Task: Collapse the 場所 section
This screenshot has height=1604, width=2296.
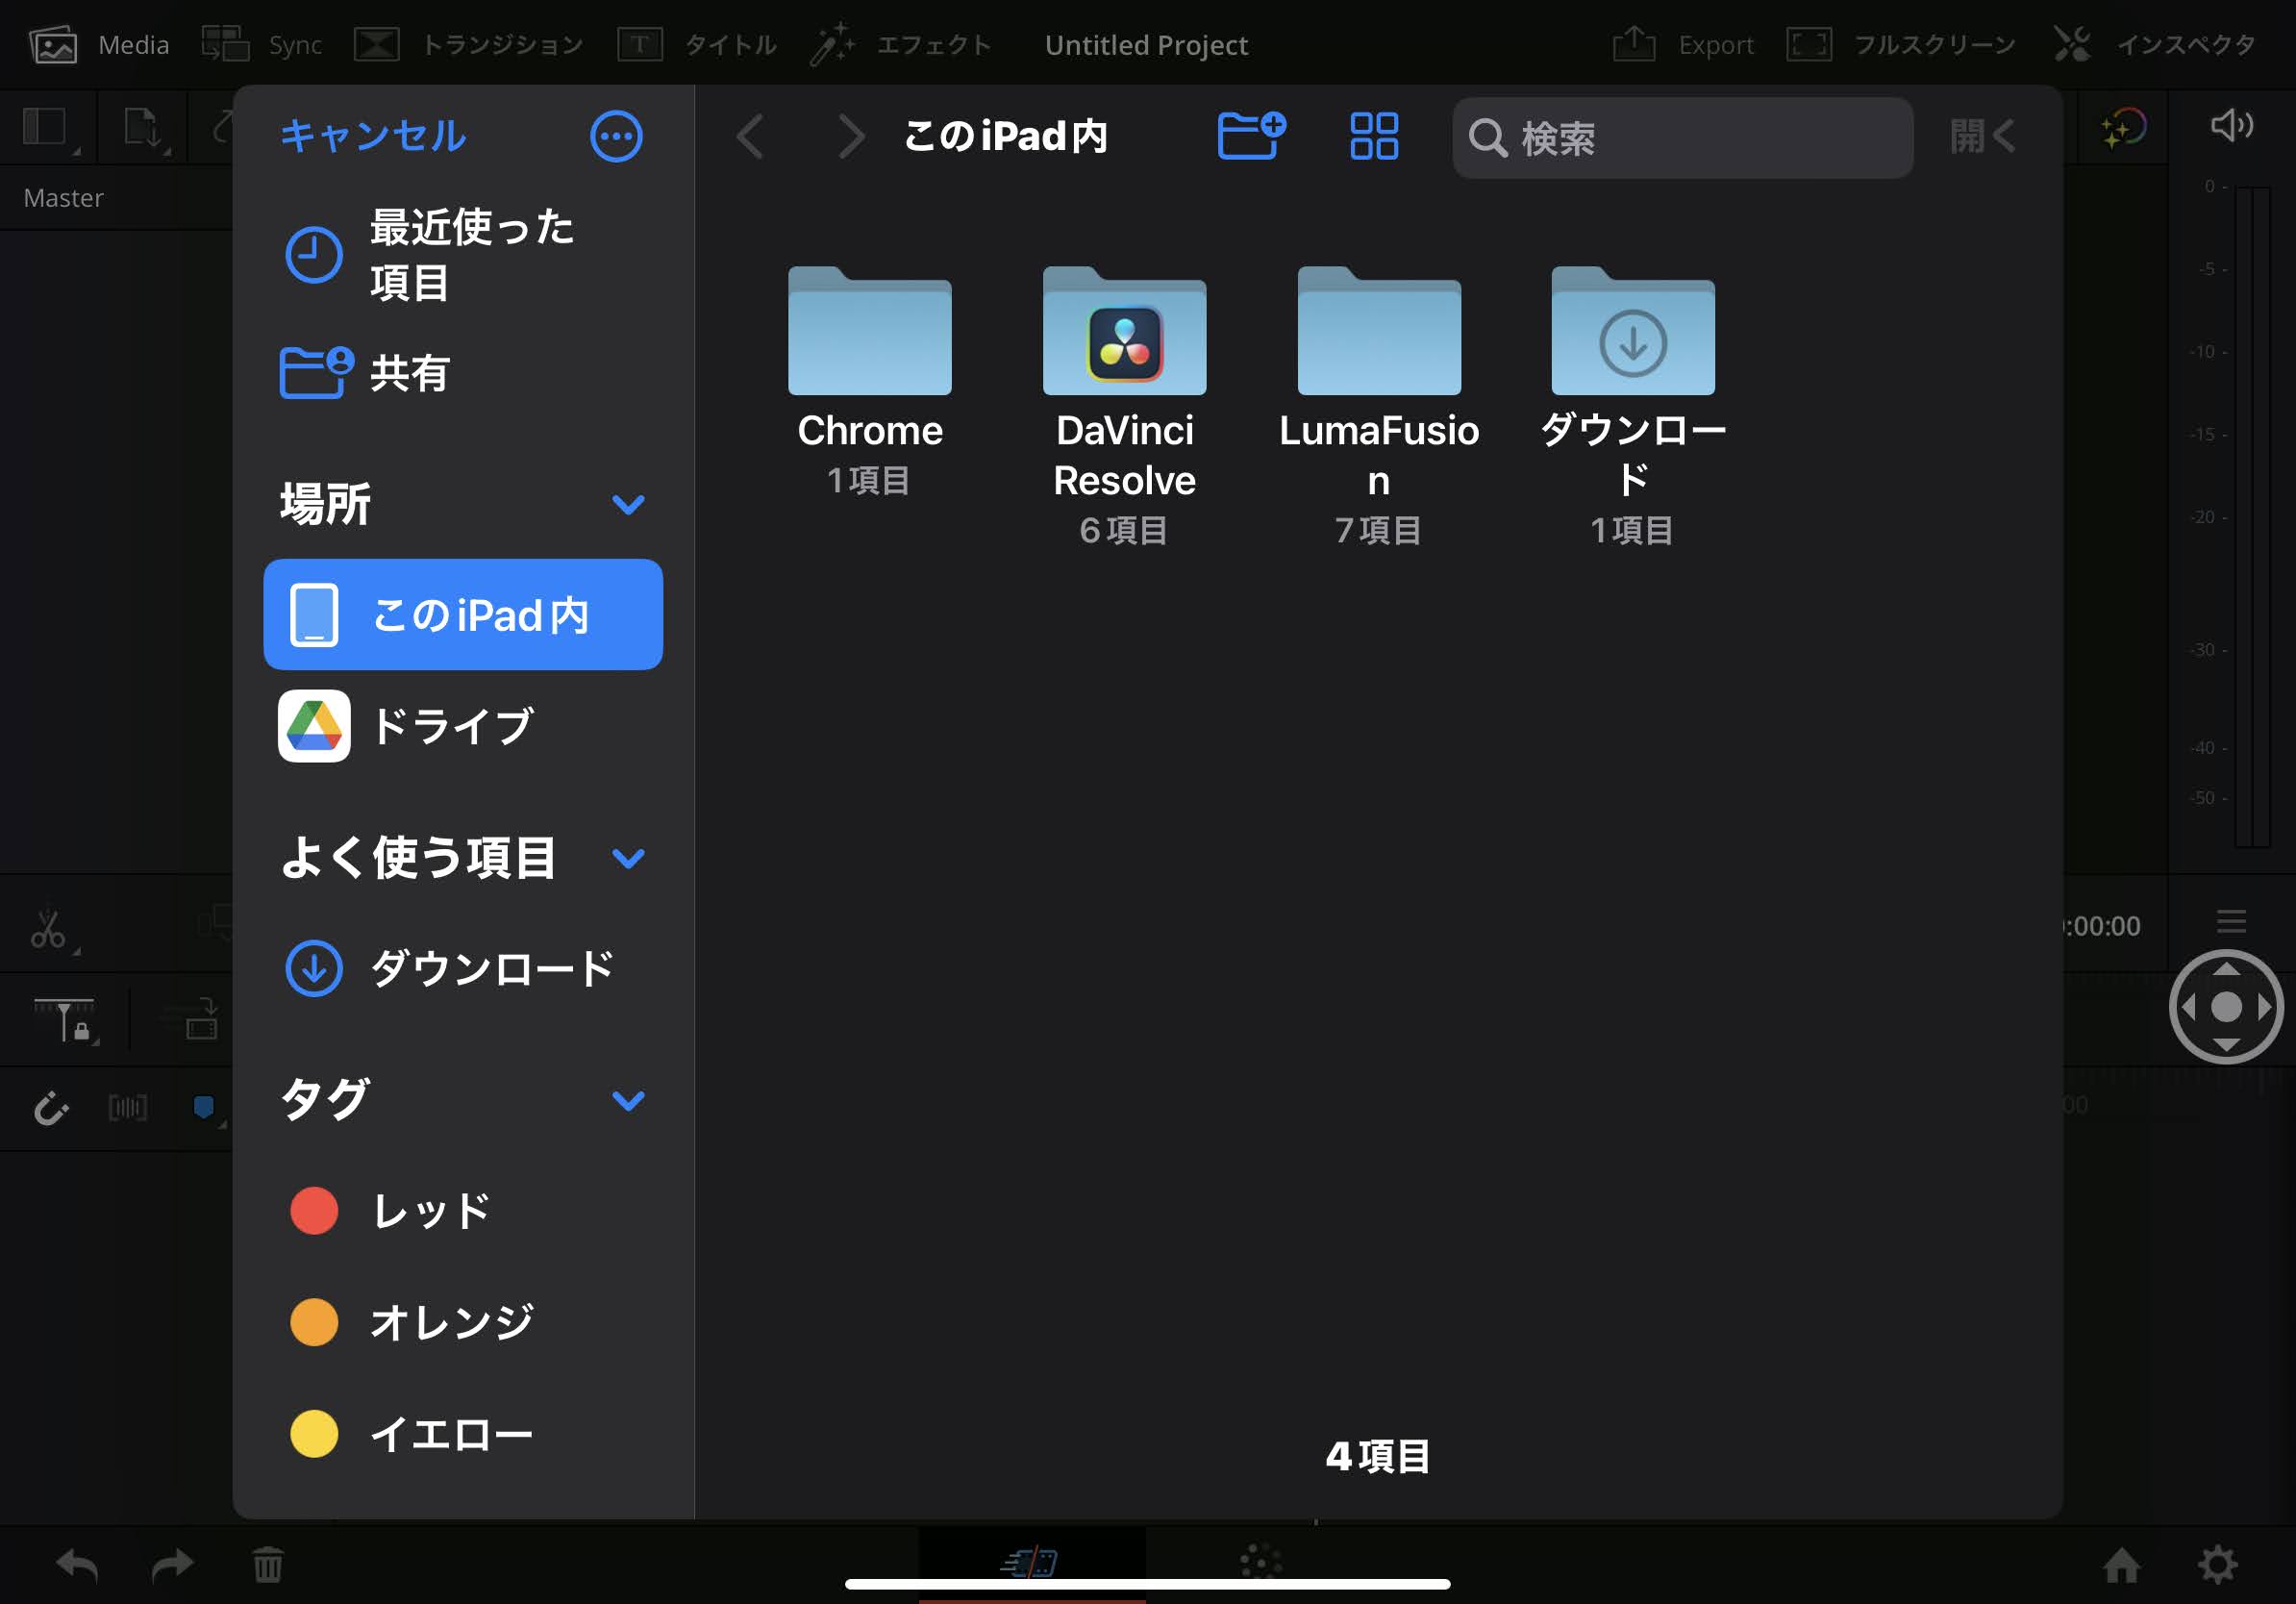Action: tap(628, 504)
